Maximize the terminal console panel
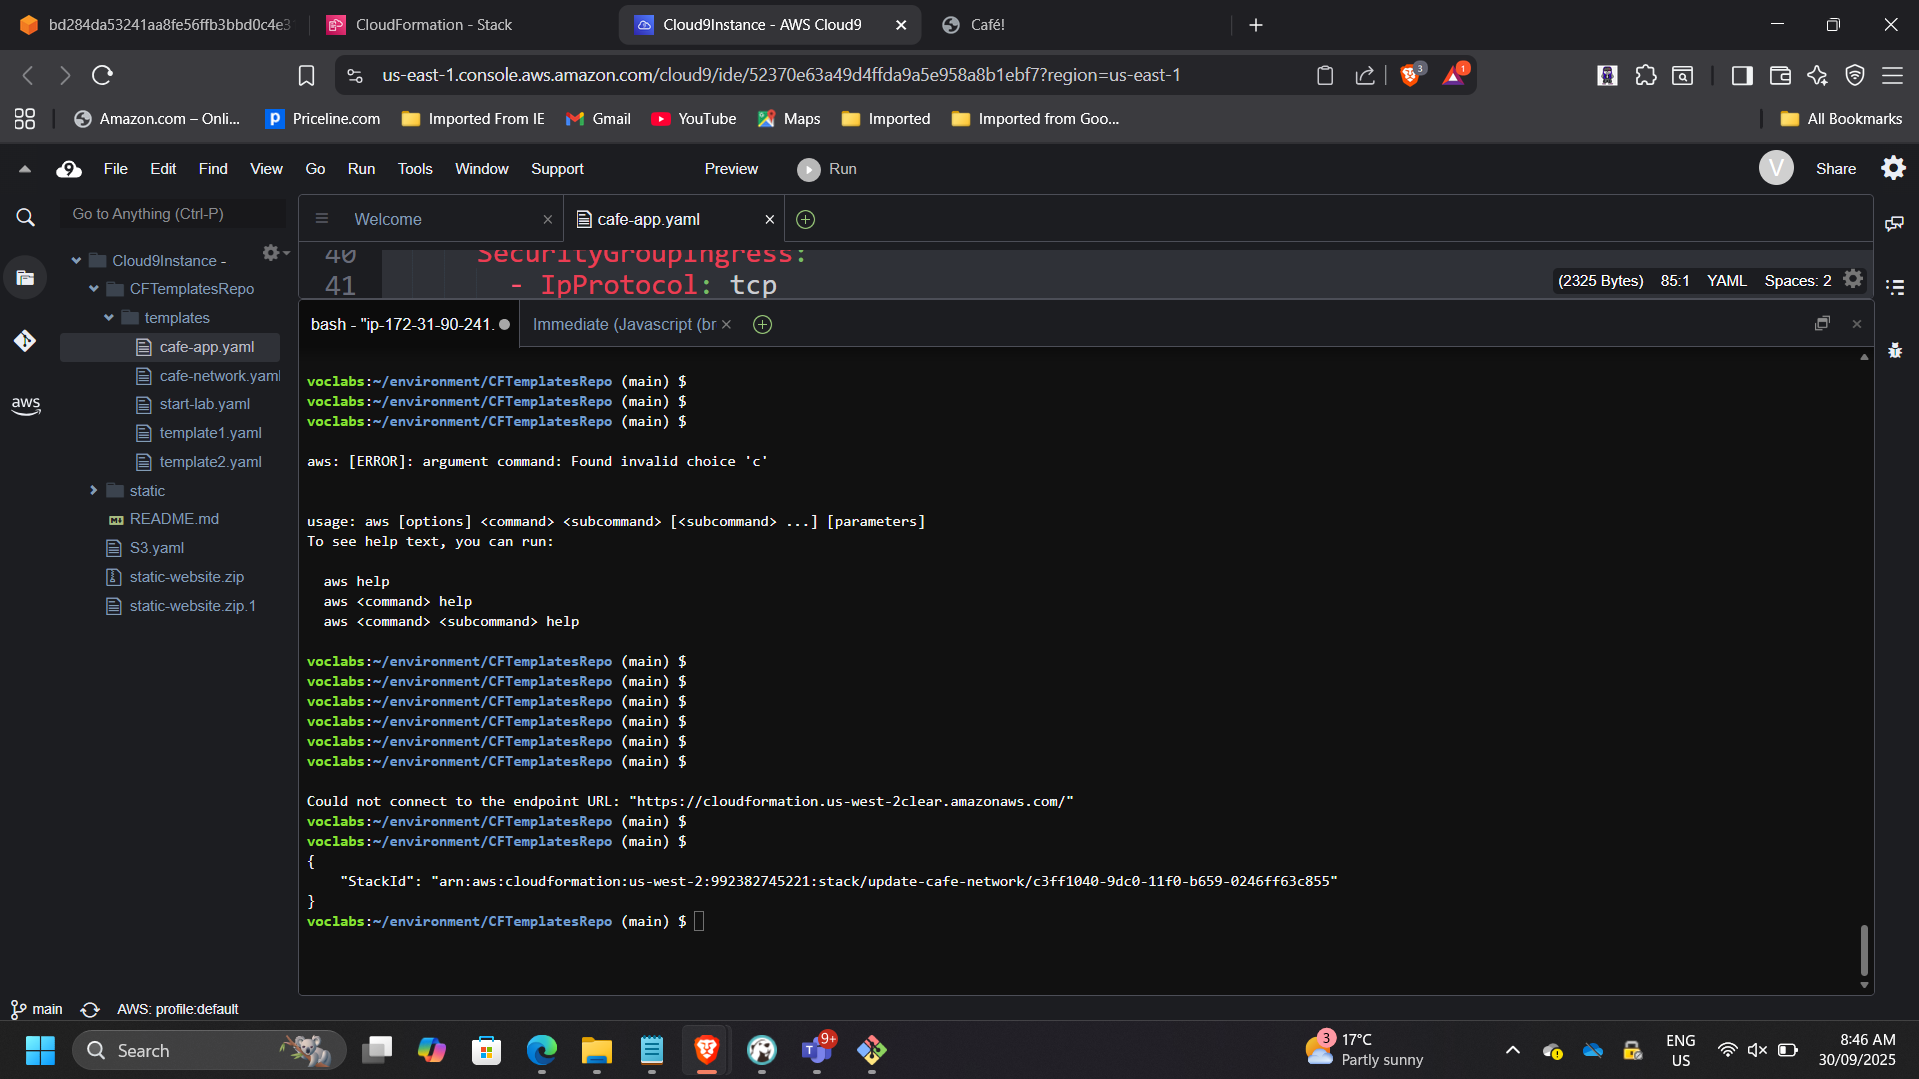The width and height of the screenshot is (1919, 1079). coord(1822,324)
